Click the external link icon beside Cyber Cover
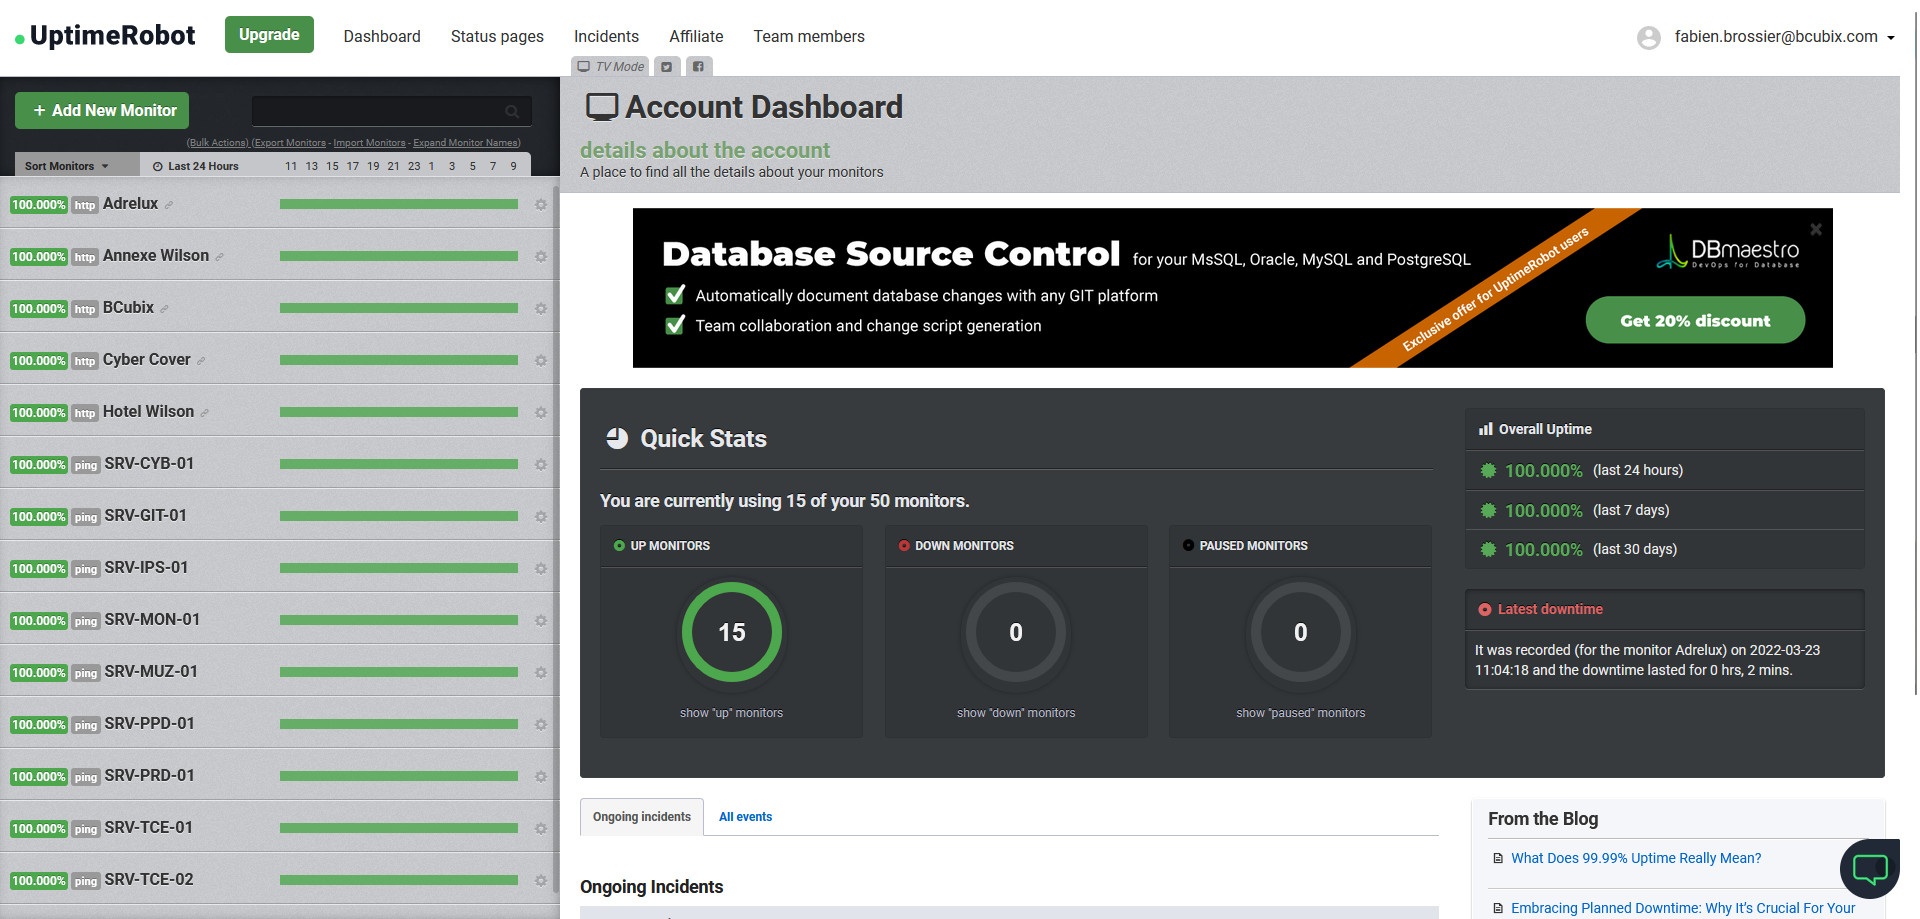 pos(201,361)
